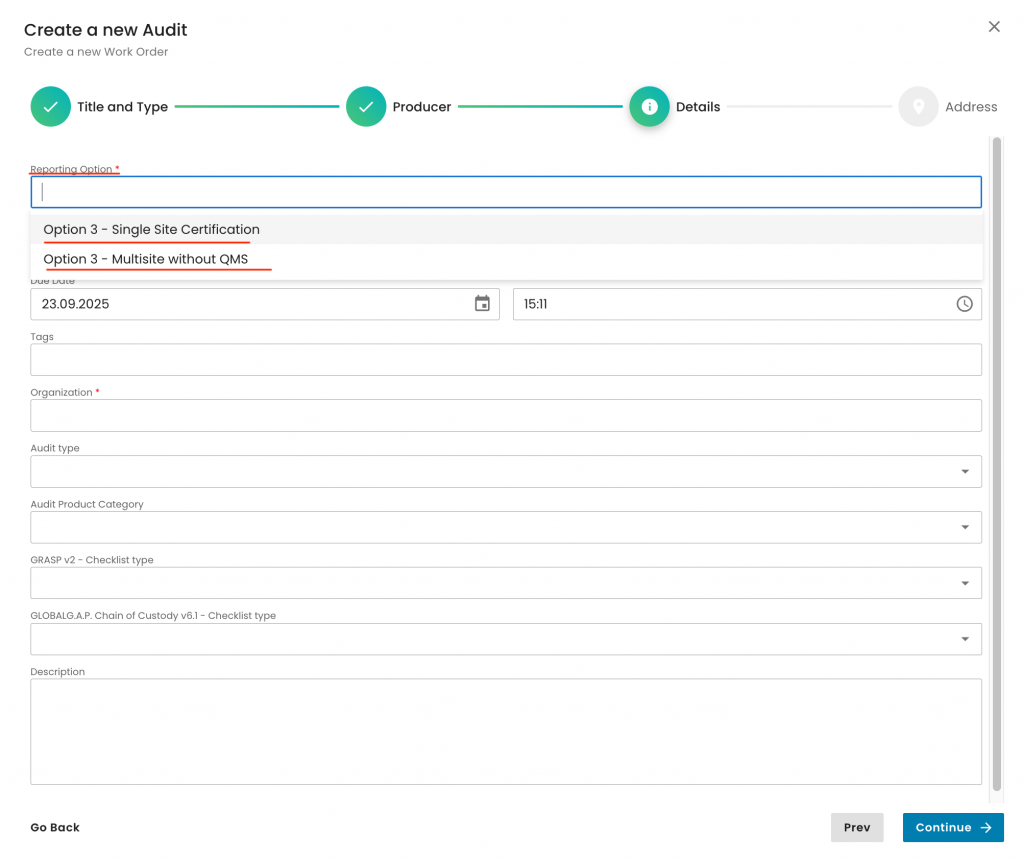This screenshot has width=1024, height=861.
Task: Click the Producer step checkmark circle
Action: (366, 107)
